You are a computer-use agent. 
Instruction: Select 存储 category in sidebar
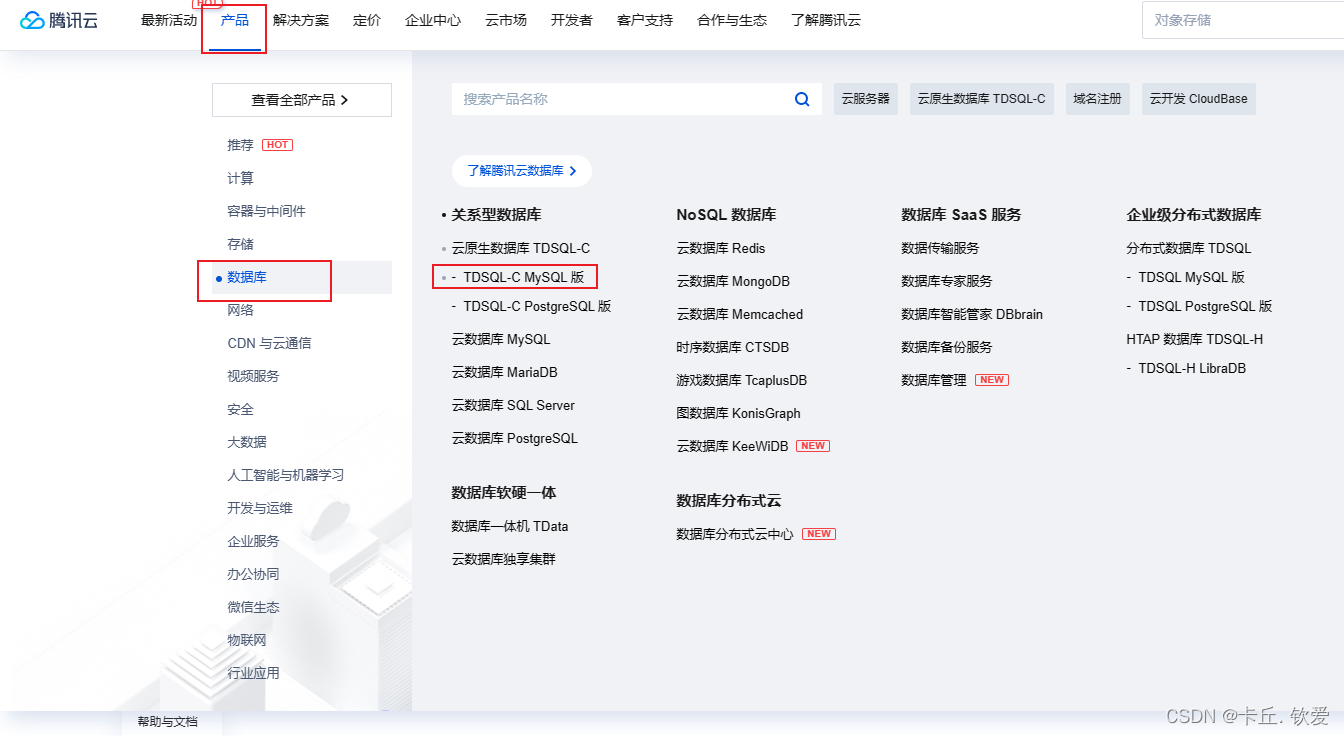click(240, 244)
